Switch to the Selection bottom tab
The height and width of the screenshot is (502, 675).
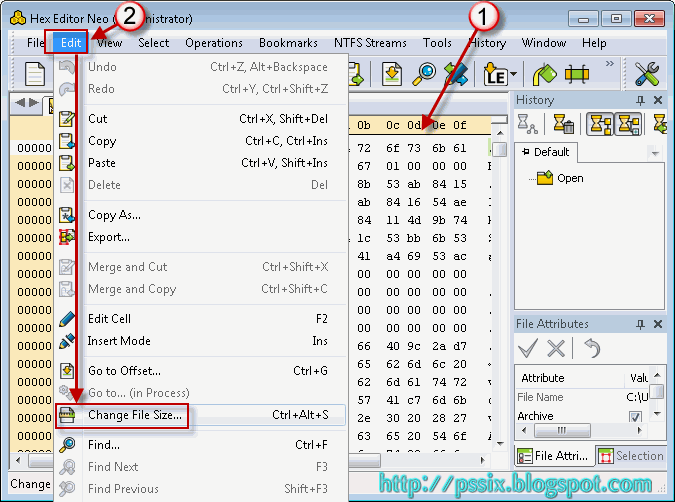click(632, 456)
